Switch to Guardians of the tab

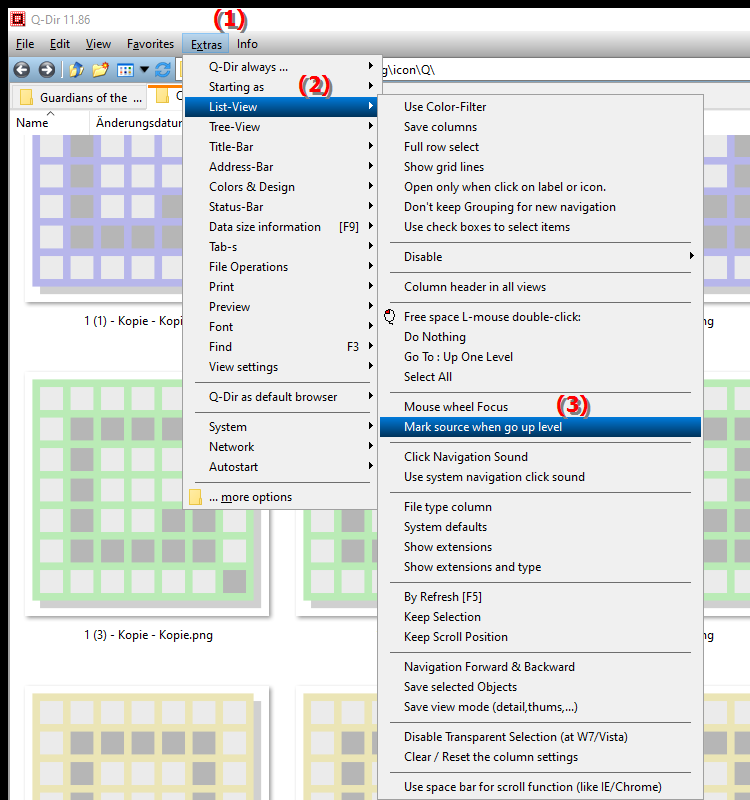click(x=80, y=97)
